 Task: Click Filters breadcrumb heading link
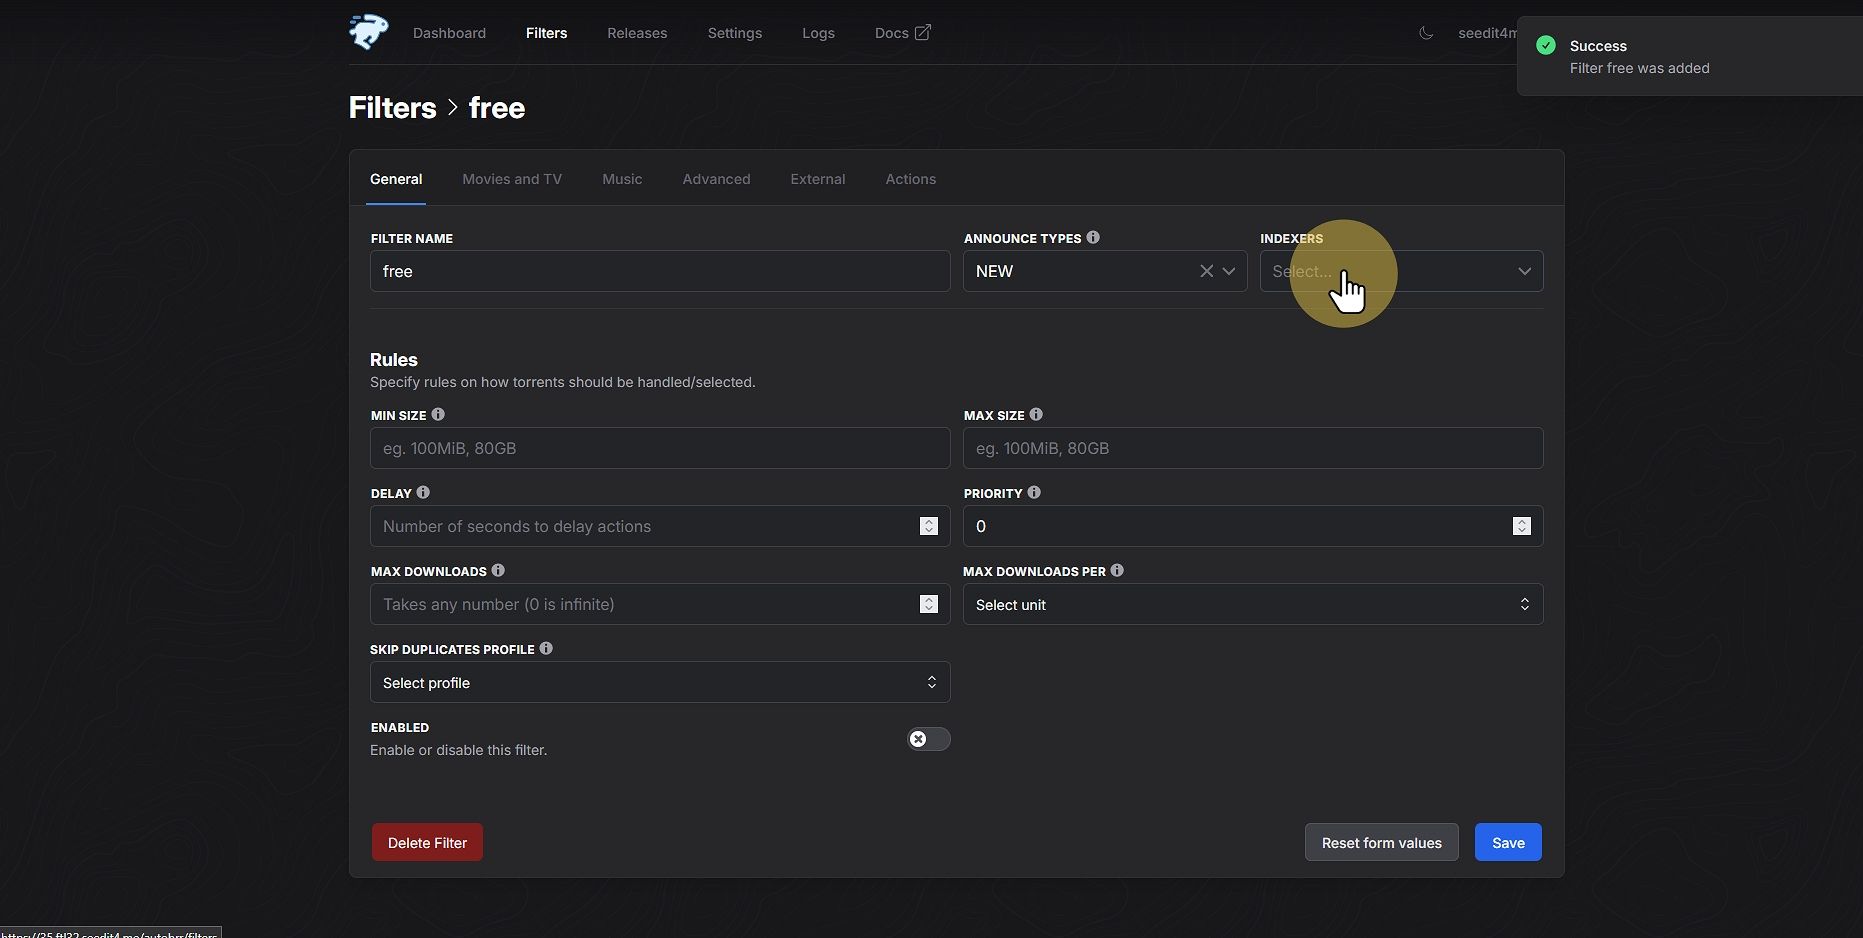392,108
